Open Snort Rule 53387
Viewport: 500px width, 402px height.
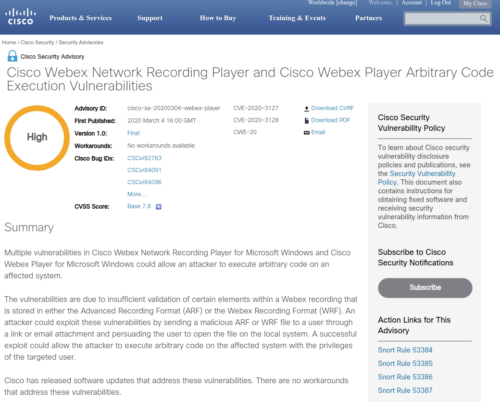(x=405, y=390)
